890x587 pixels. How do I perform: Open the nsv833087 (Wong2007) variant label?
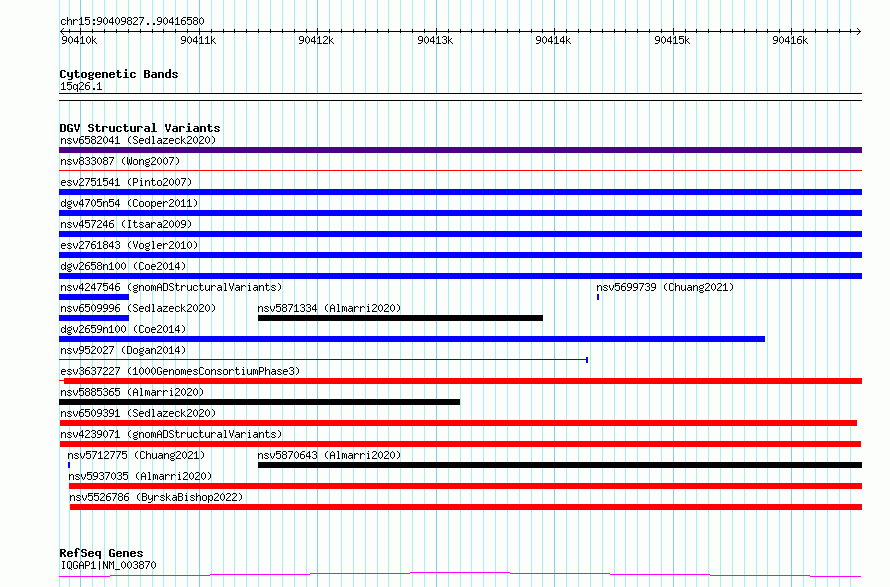[x=120, y=161]
